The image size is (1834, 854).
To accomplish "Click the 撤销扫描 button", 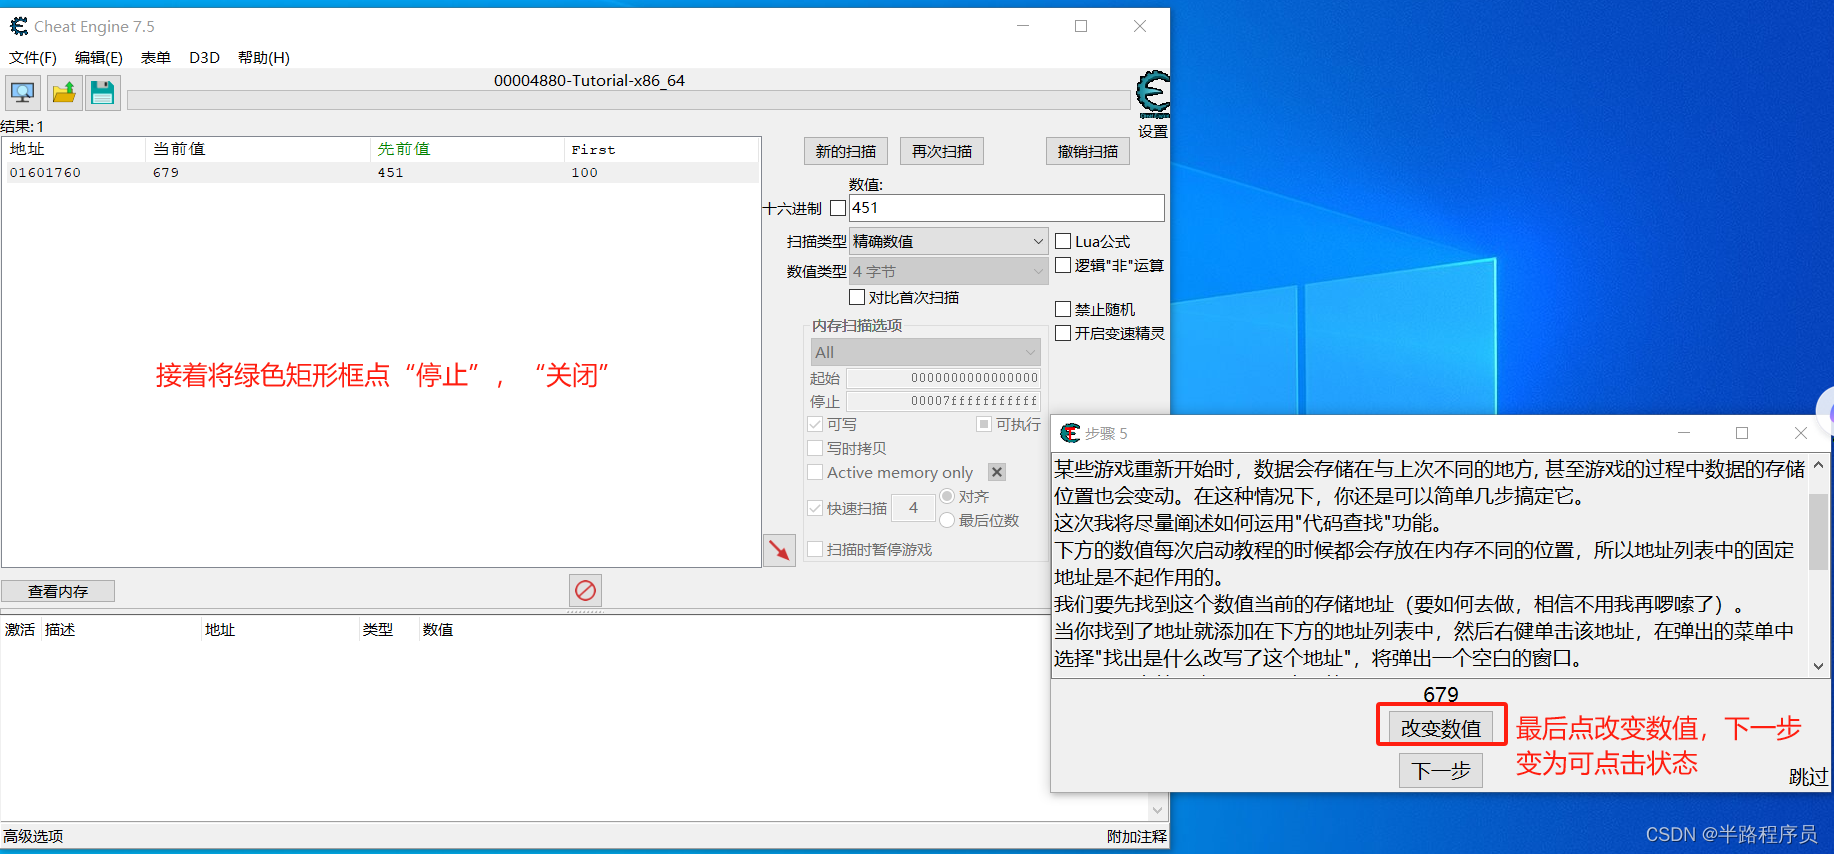I will click(1088, 151).
